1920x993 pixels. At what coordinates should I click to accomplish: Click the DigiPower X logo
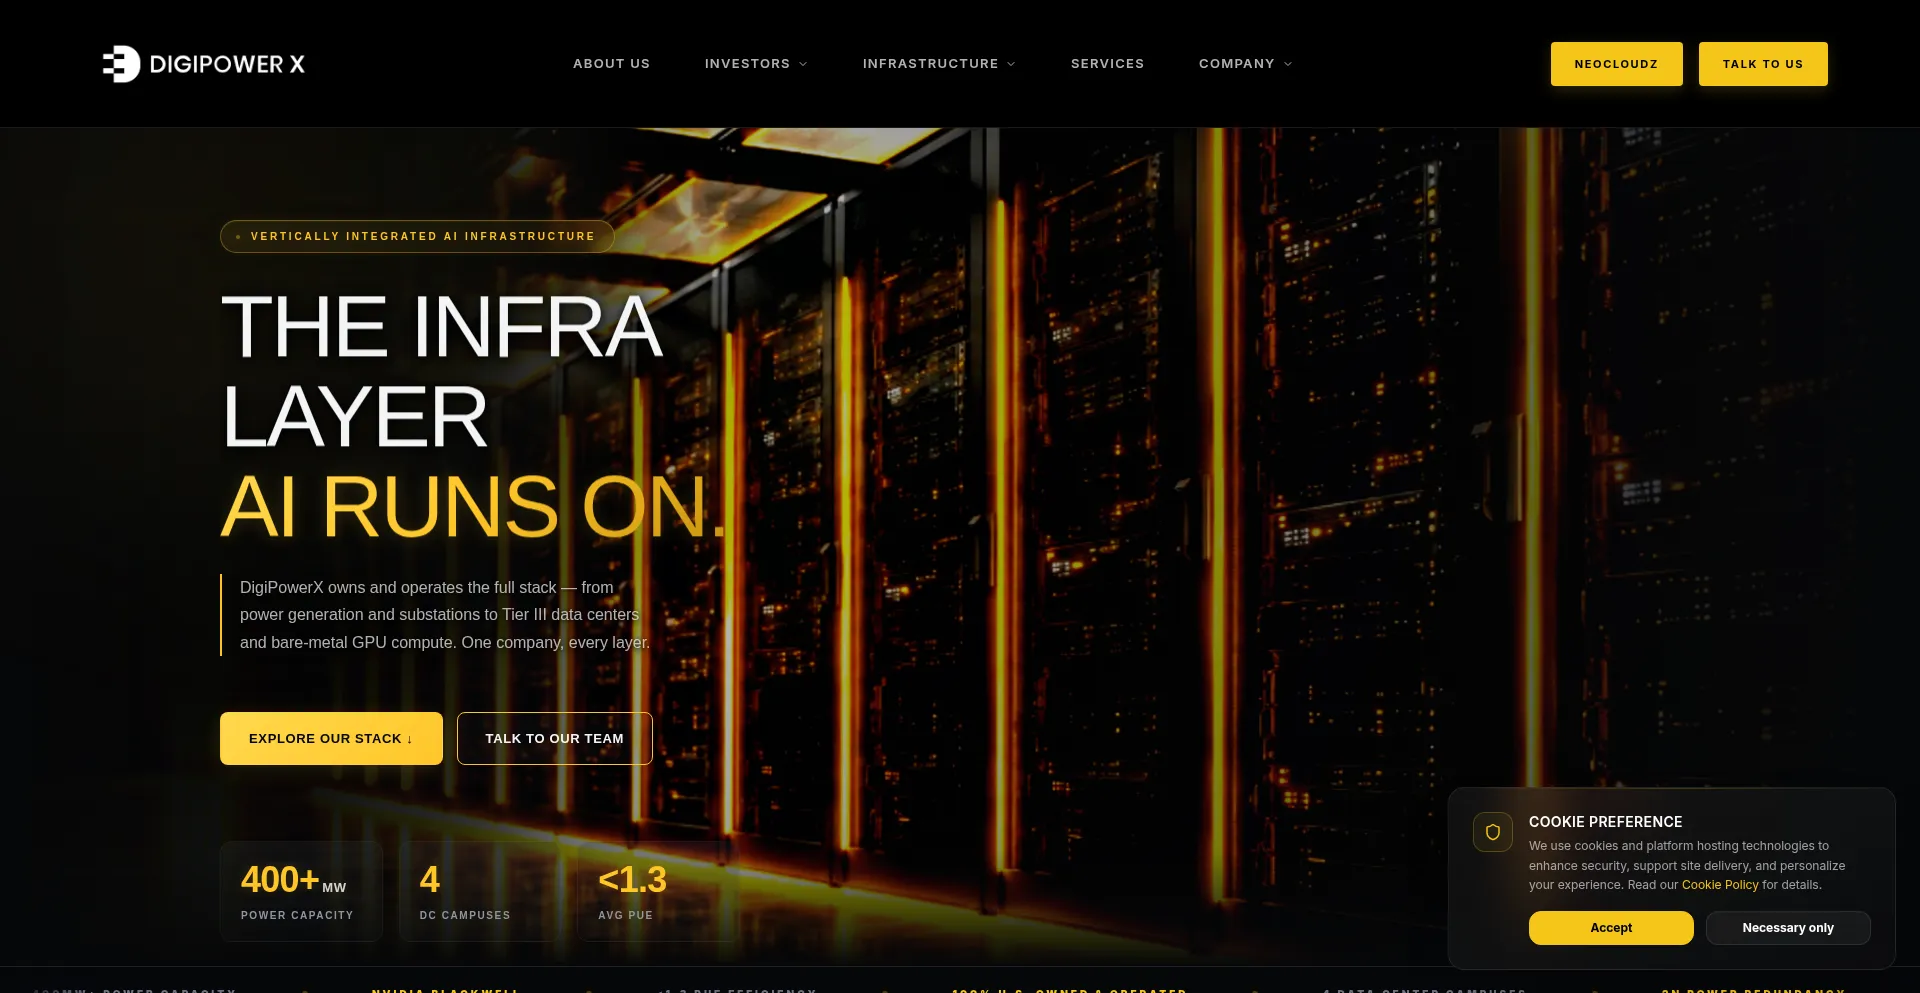(x=204, y=64)
